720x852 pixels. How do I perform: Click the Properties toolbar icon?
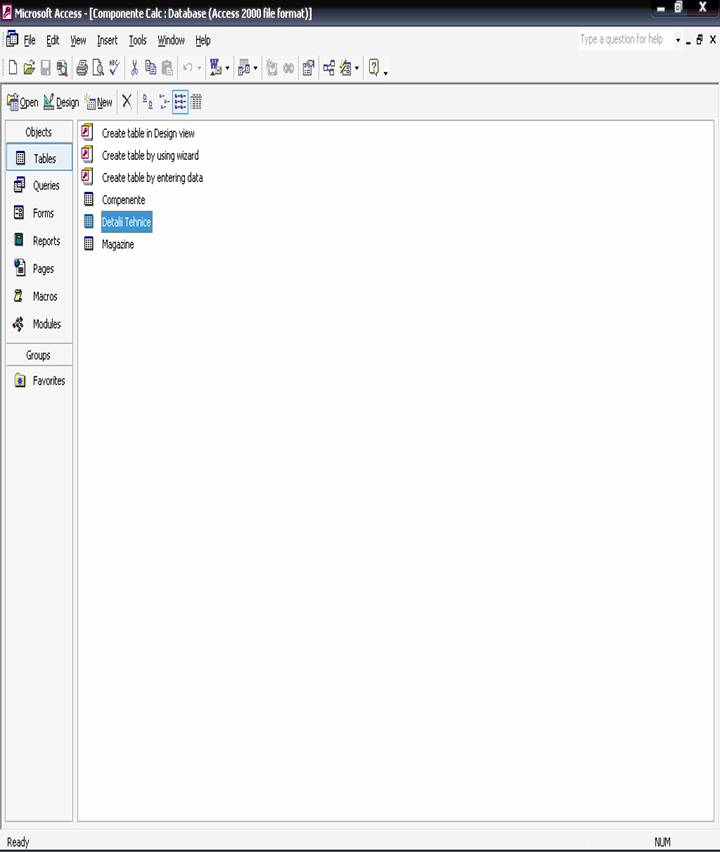pyautogui.click(x=308, y=68)
